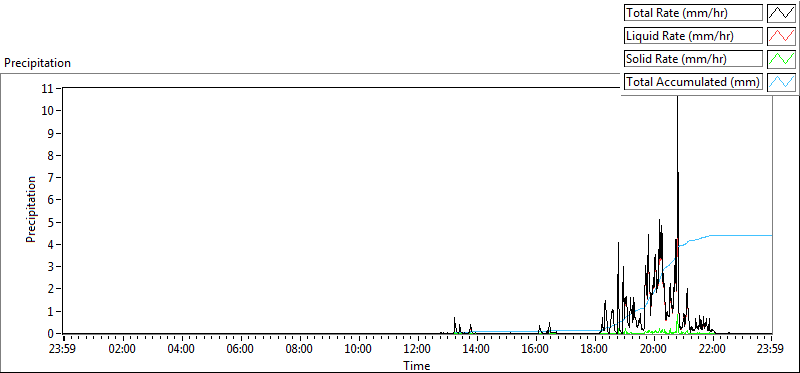Click the 12:00 time label
The width and height of the screenshot is (800, 373).
(x=417, y=350)
